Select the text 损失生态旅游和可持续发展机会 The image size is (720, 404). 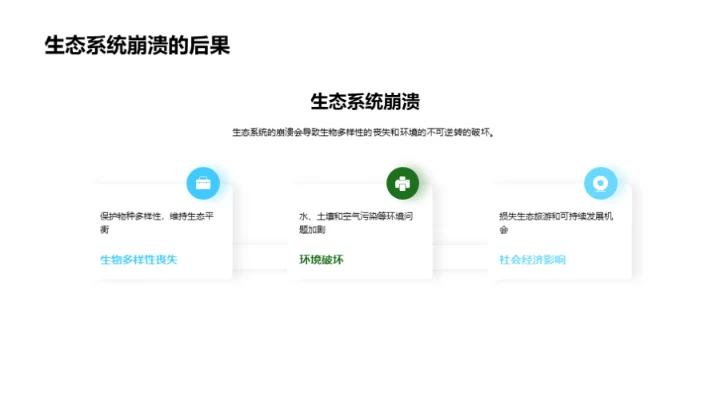556,223
